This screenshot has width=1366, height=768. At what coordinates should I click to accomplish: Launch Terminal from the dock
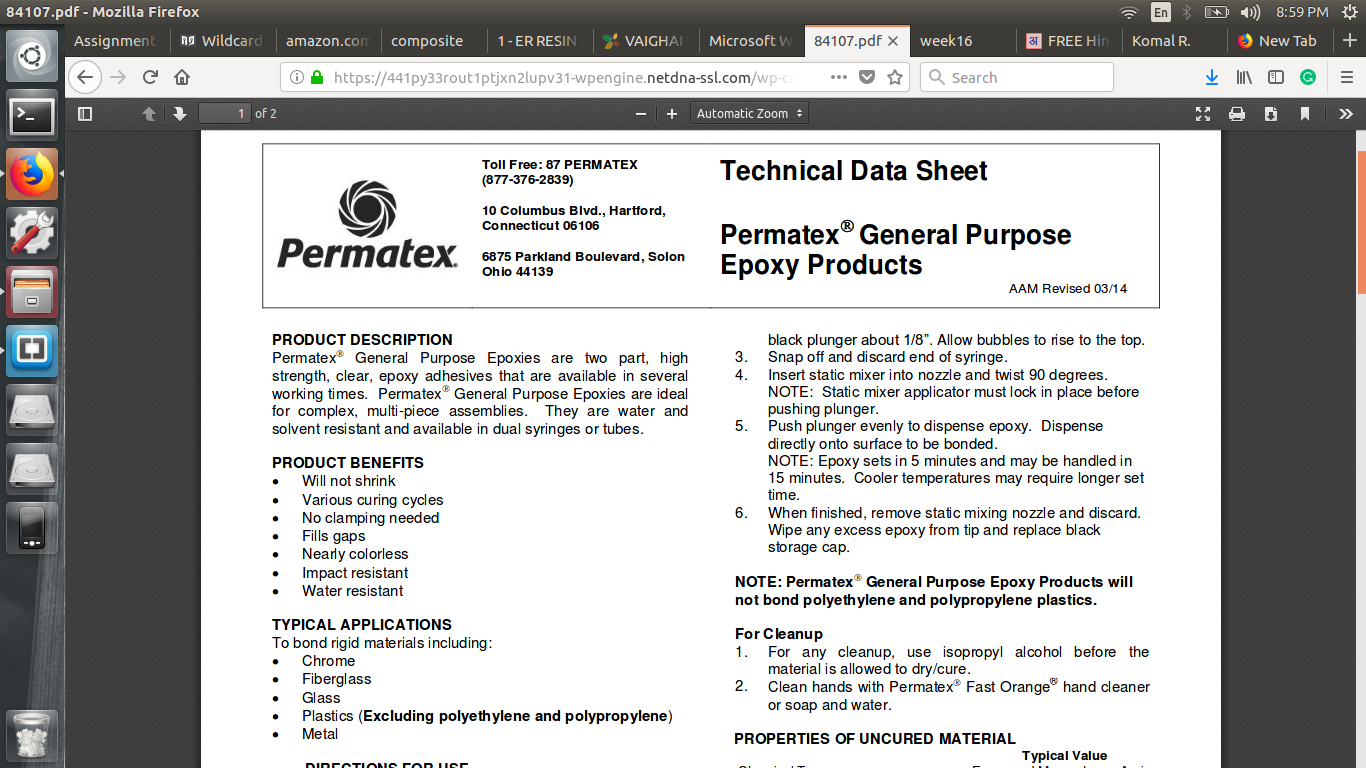tap(33, 116)
